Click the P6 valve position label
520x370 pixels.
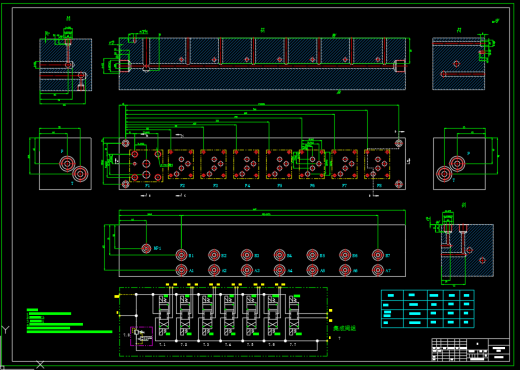[x=312, y=186]
